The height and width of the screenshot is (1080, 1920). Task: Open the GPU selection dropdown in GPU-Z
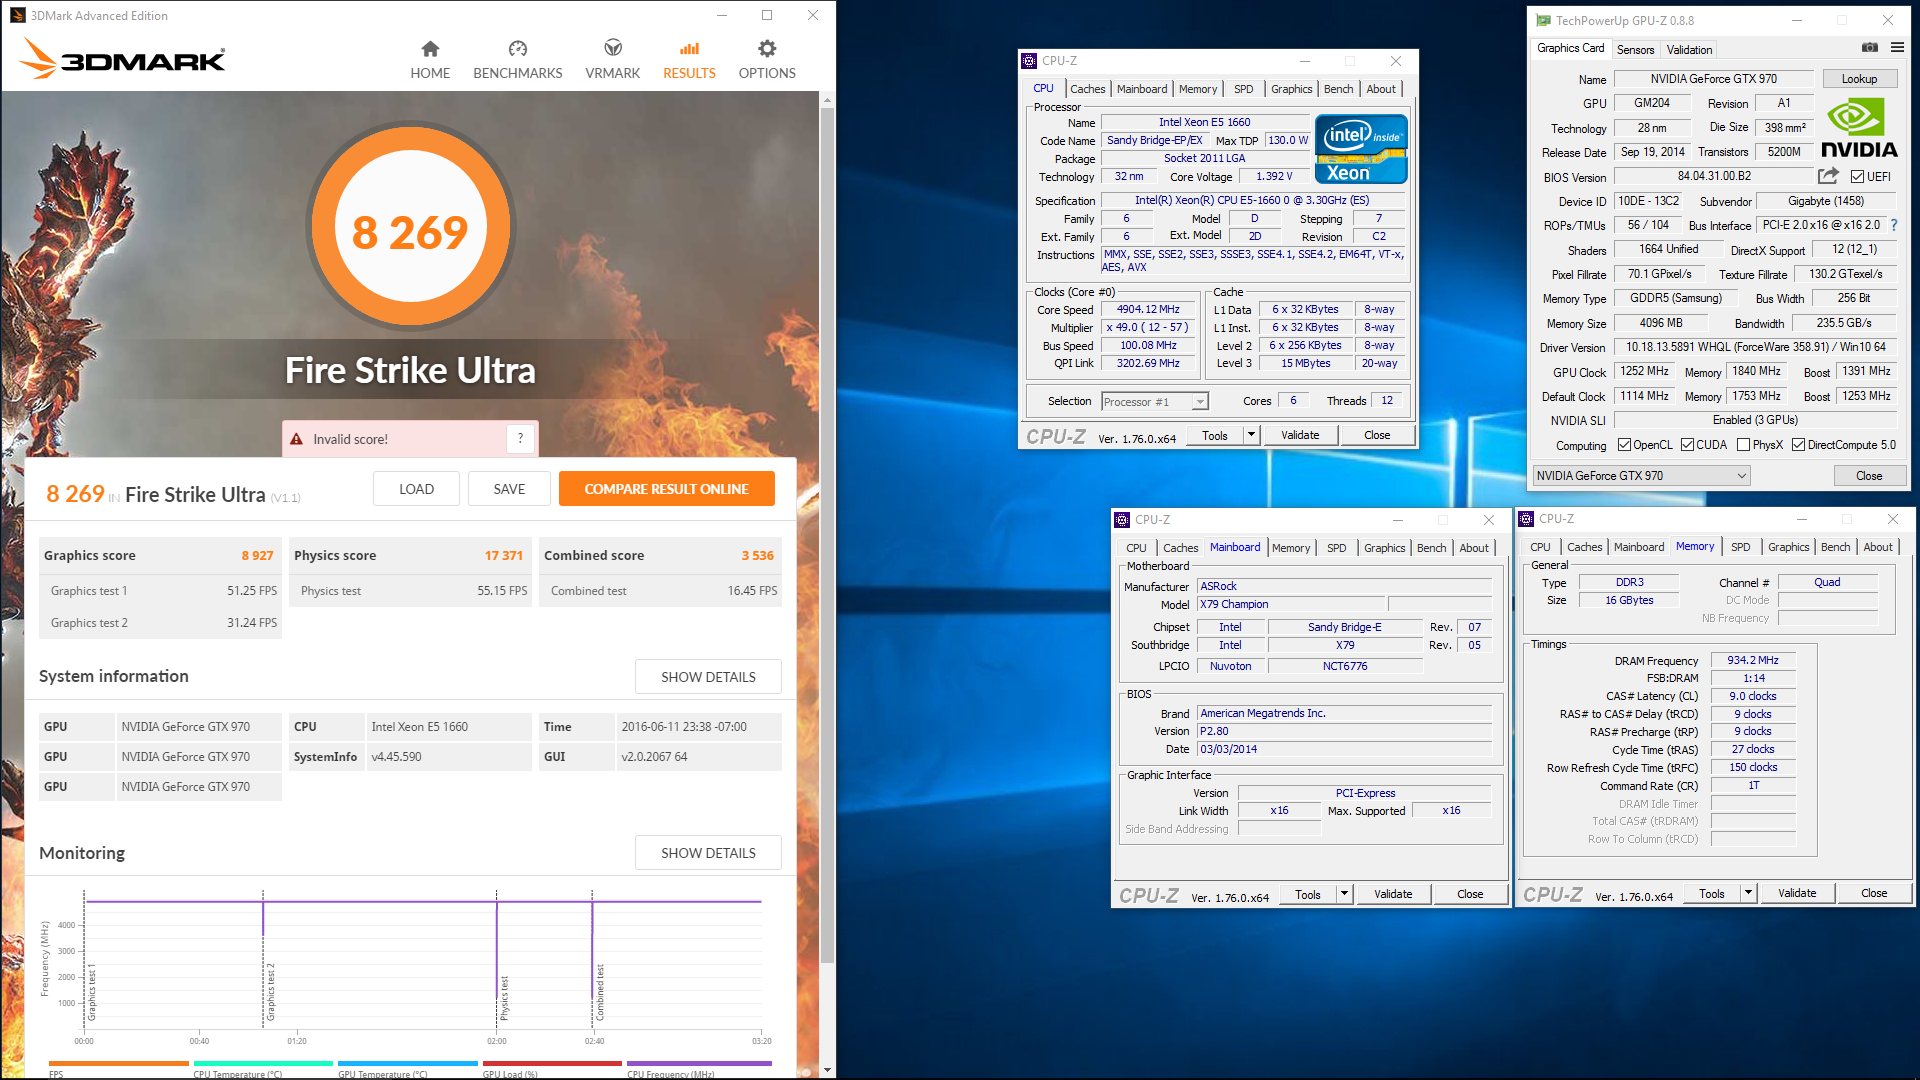click(x=1641, y=476)
